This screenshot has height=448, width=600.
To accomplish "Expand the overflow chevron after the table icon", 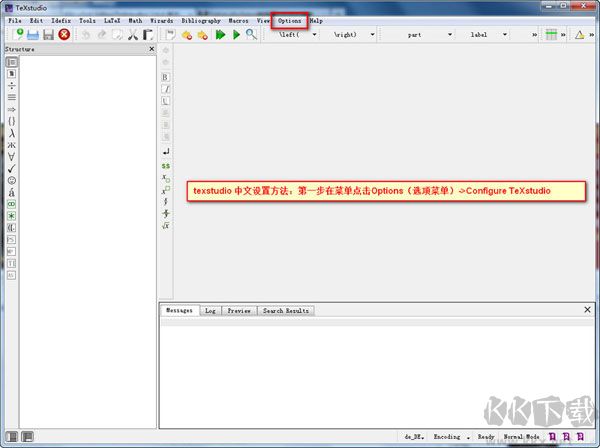I will 563,35.
